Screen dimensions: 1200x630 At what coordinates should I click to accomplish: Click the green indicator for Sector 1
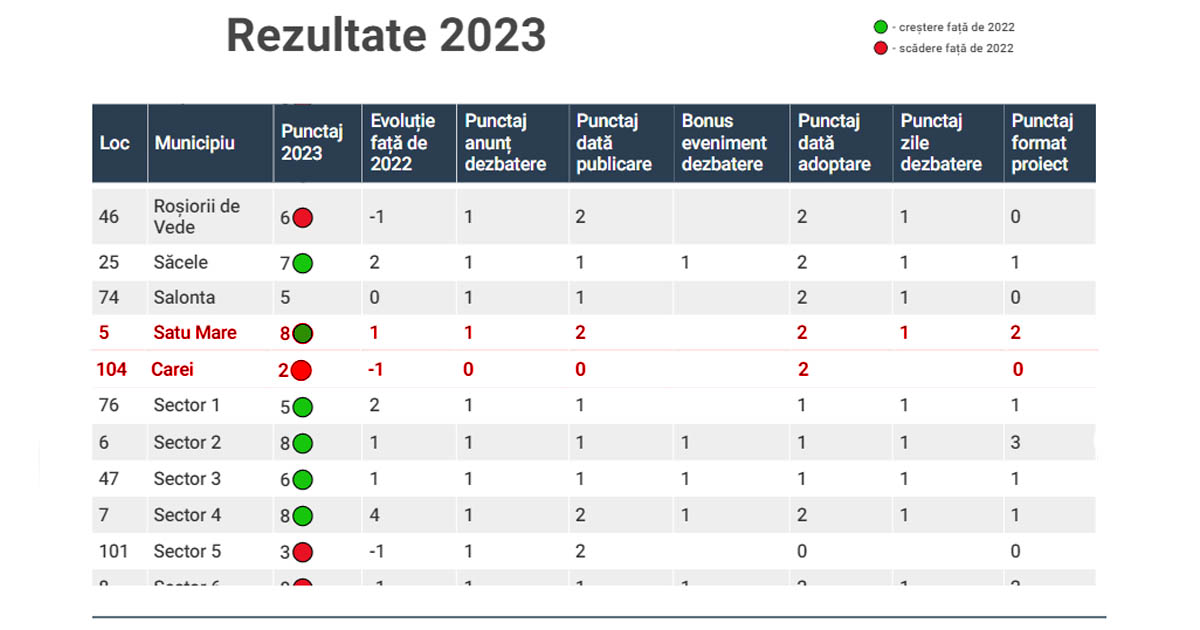pos(302,407)
